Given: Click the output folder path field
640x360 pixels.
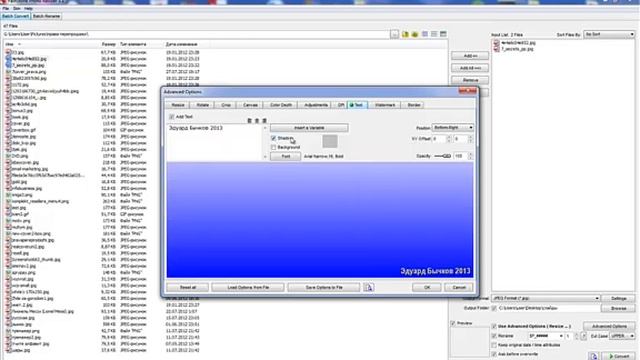Looking at the screenshot, I should click(x=549, y=308).
